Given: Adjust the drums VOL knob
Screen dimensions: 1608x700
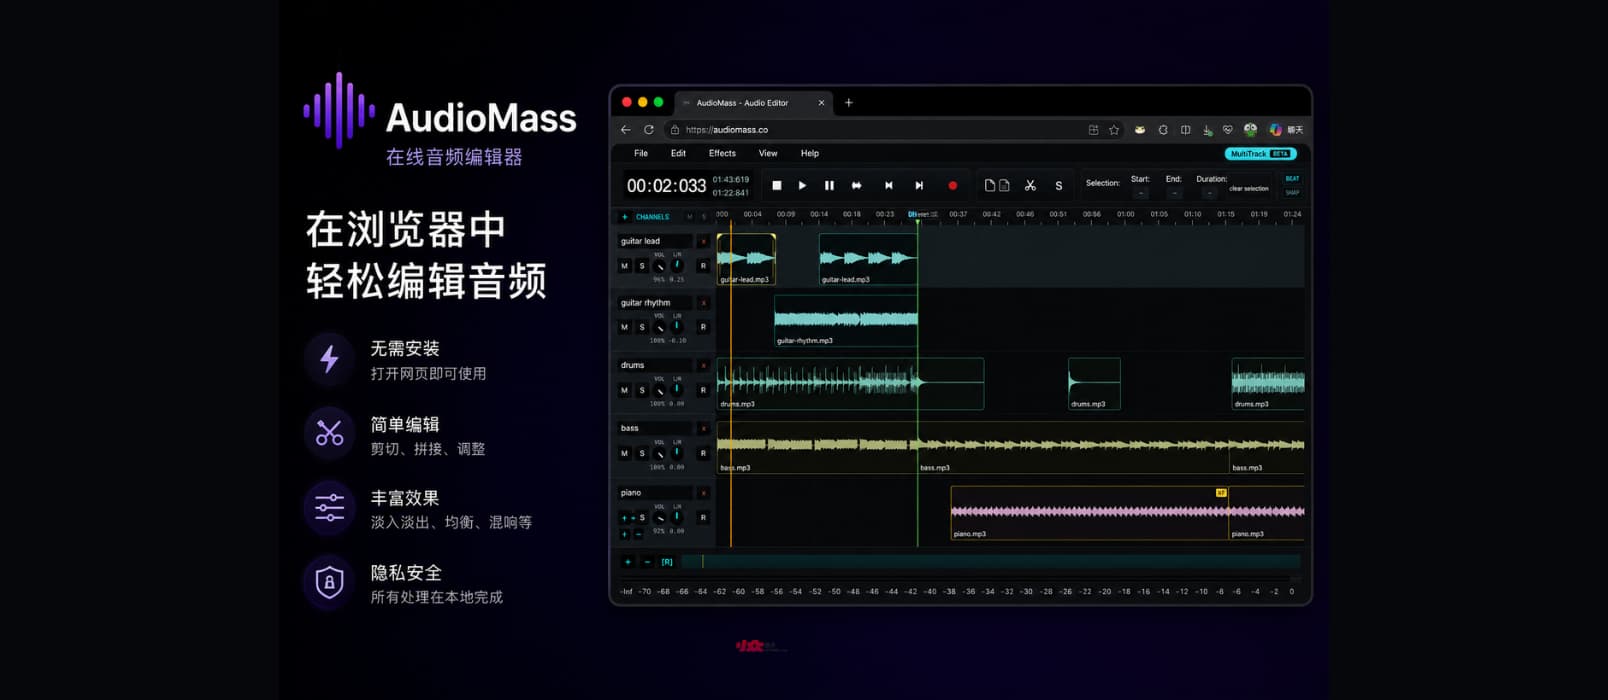Looking at the screenshot, I should coord(660,390).
